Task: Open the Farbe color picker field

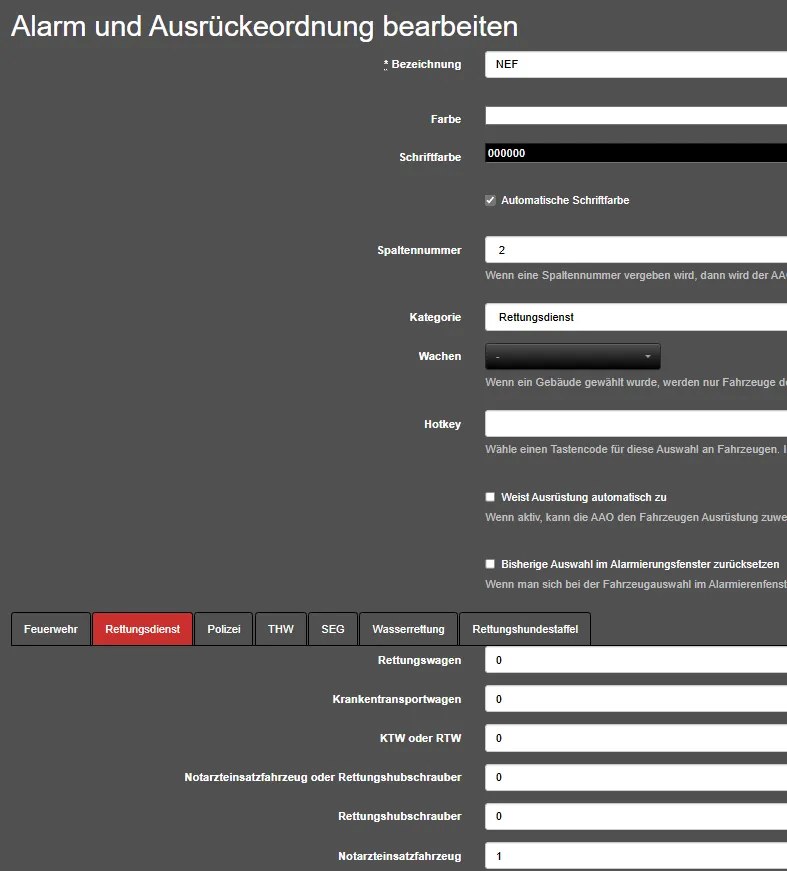Action: 635,116
